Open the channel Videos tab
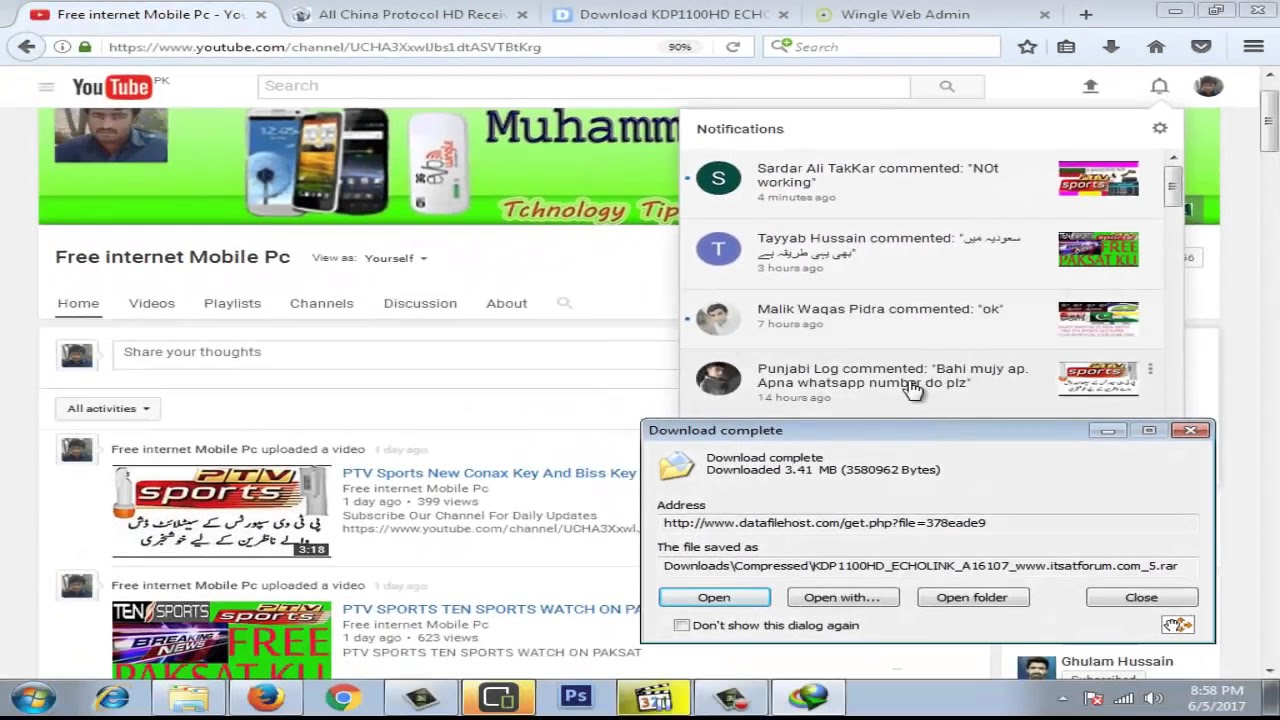The image size is (1280, 720). [x=152, y=303]
